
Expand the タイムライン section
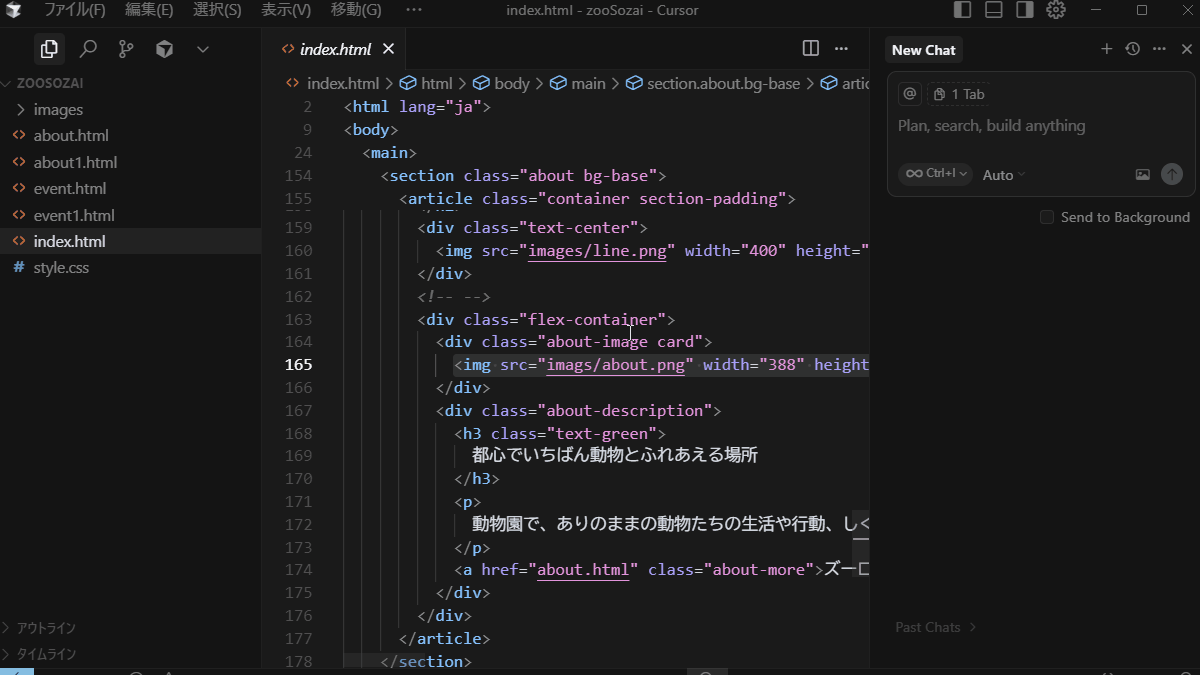[x=131, y=654]
